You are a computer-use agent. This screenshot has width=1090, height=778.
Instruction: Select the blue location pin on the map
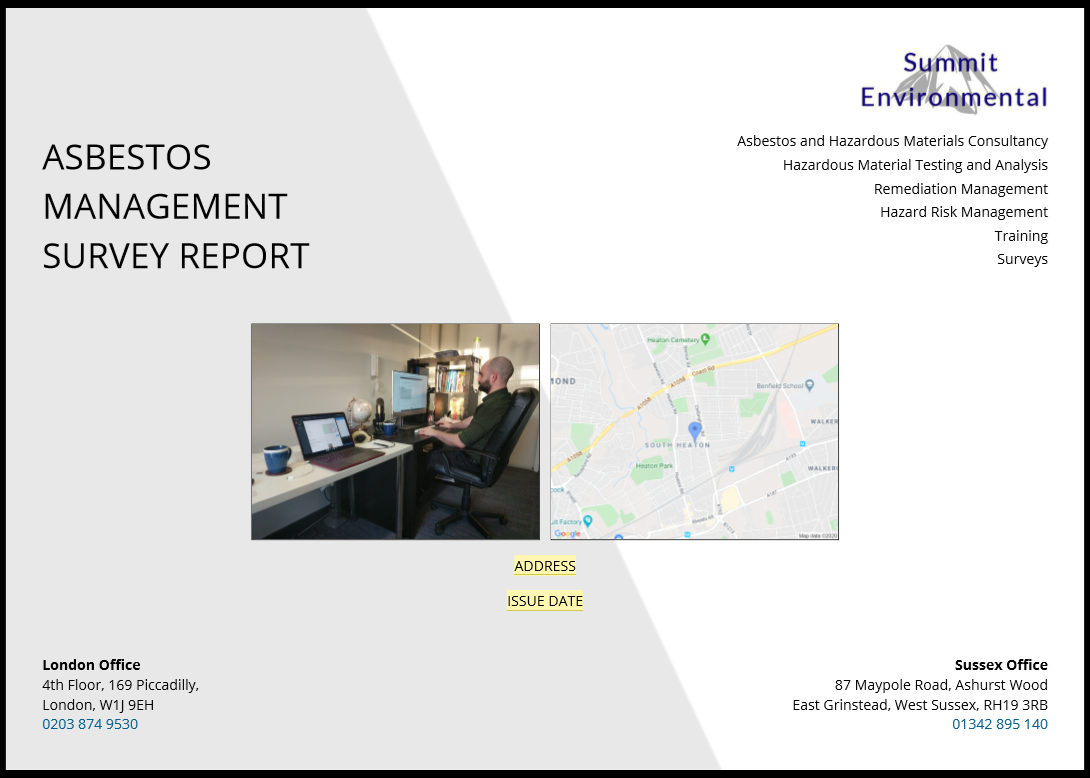coord(694,430)
